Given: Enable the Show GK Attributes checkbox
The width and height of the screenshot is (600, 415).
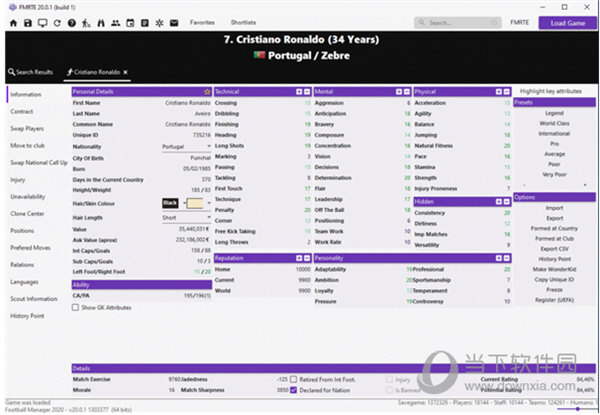Looking at the screenshot, I should 77,307.
